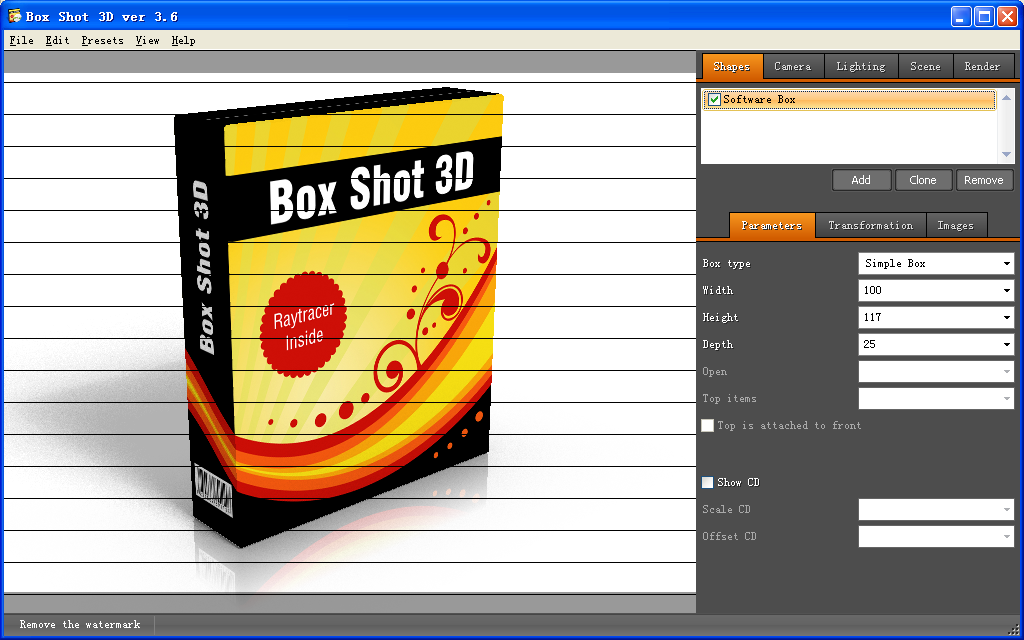The width and height of the screenshot is (1024, 640).
Task: Click the Offset CD dropdown
Action: point(936,536)
